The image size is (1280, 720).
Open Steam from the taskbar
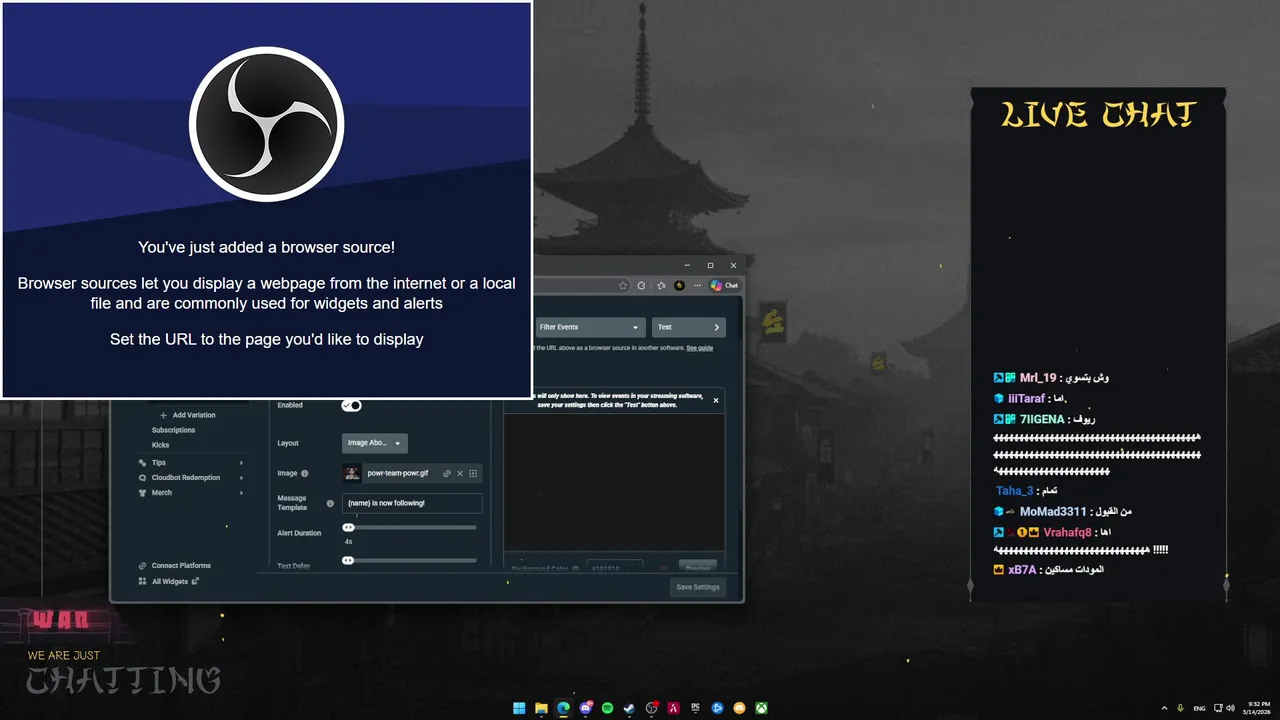click(629, 708)
